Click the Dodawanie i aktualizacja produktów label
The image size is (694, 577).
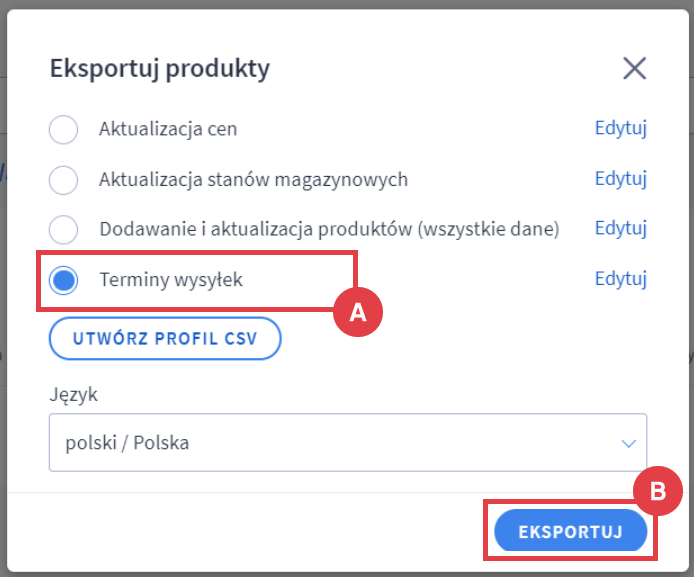pos(329,230)
